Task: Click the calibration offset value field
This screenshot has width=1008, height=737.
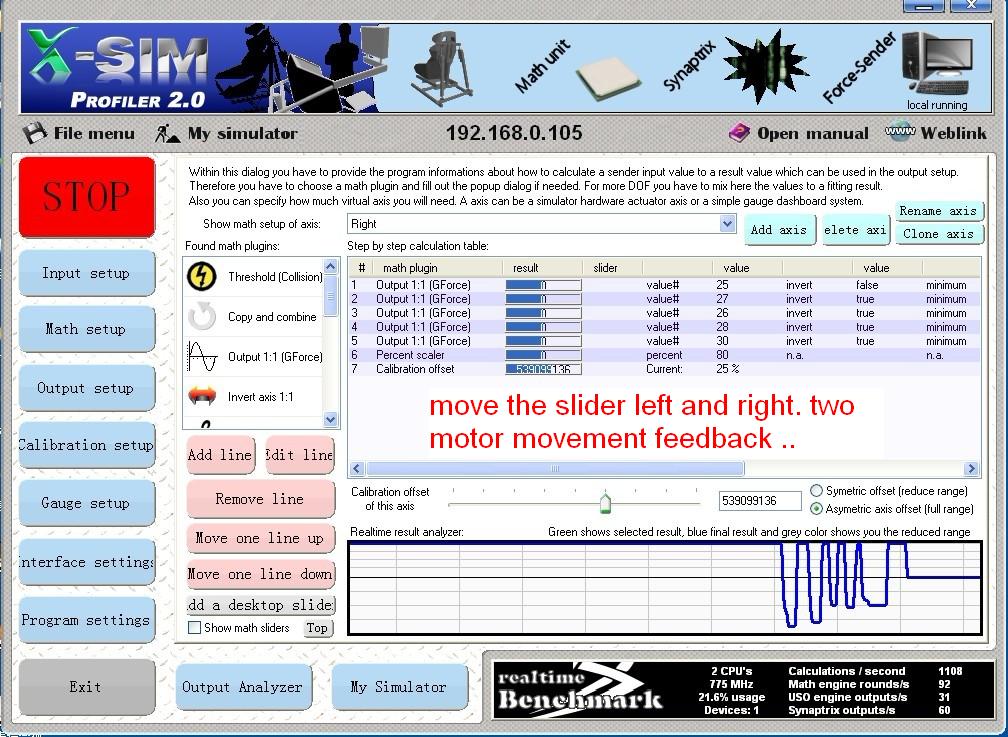Action: 760,500
